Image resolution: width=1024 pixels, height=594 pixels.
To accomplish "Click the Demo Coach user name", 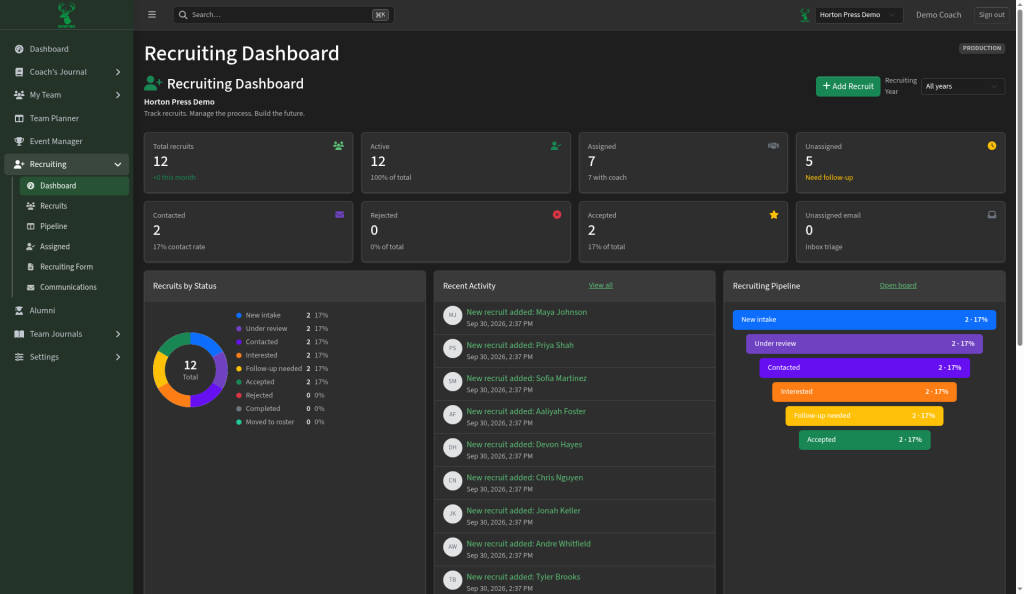I will pos(938,14).
